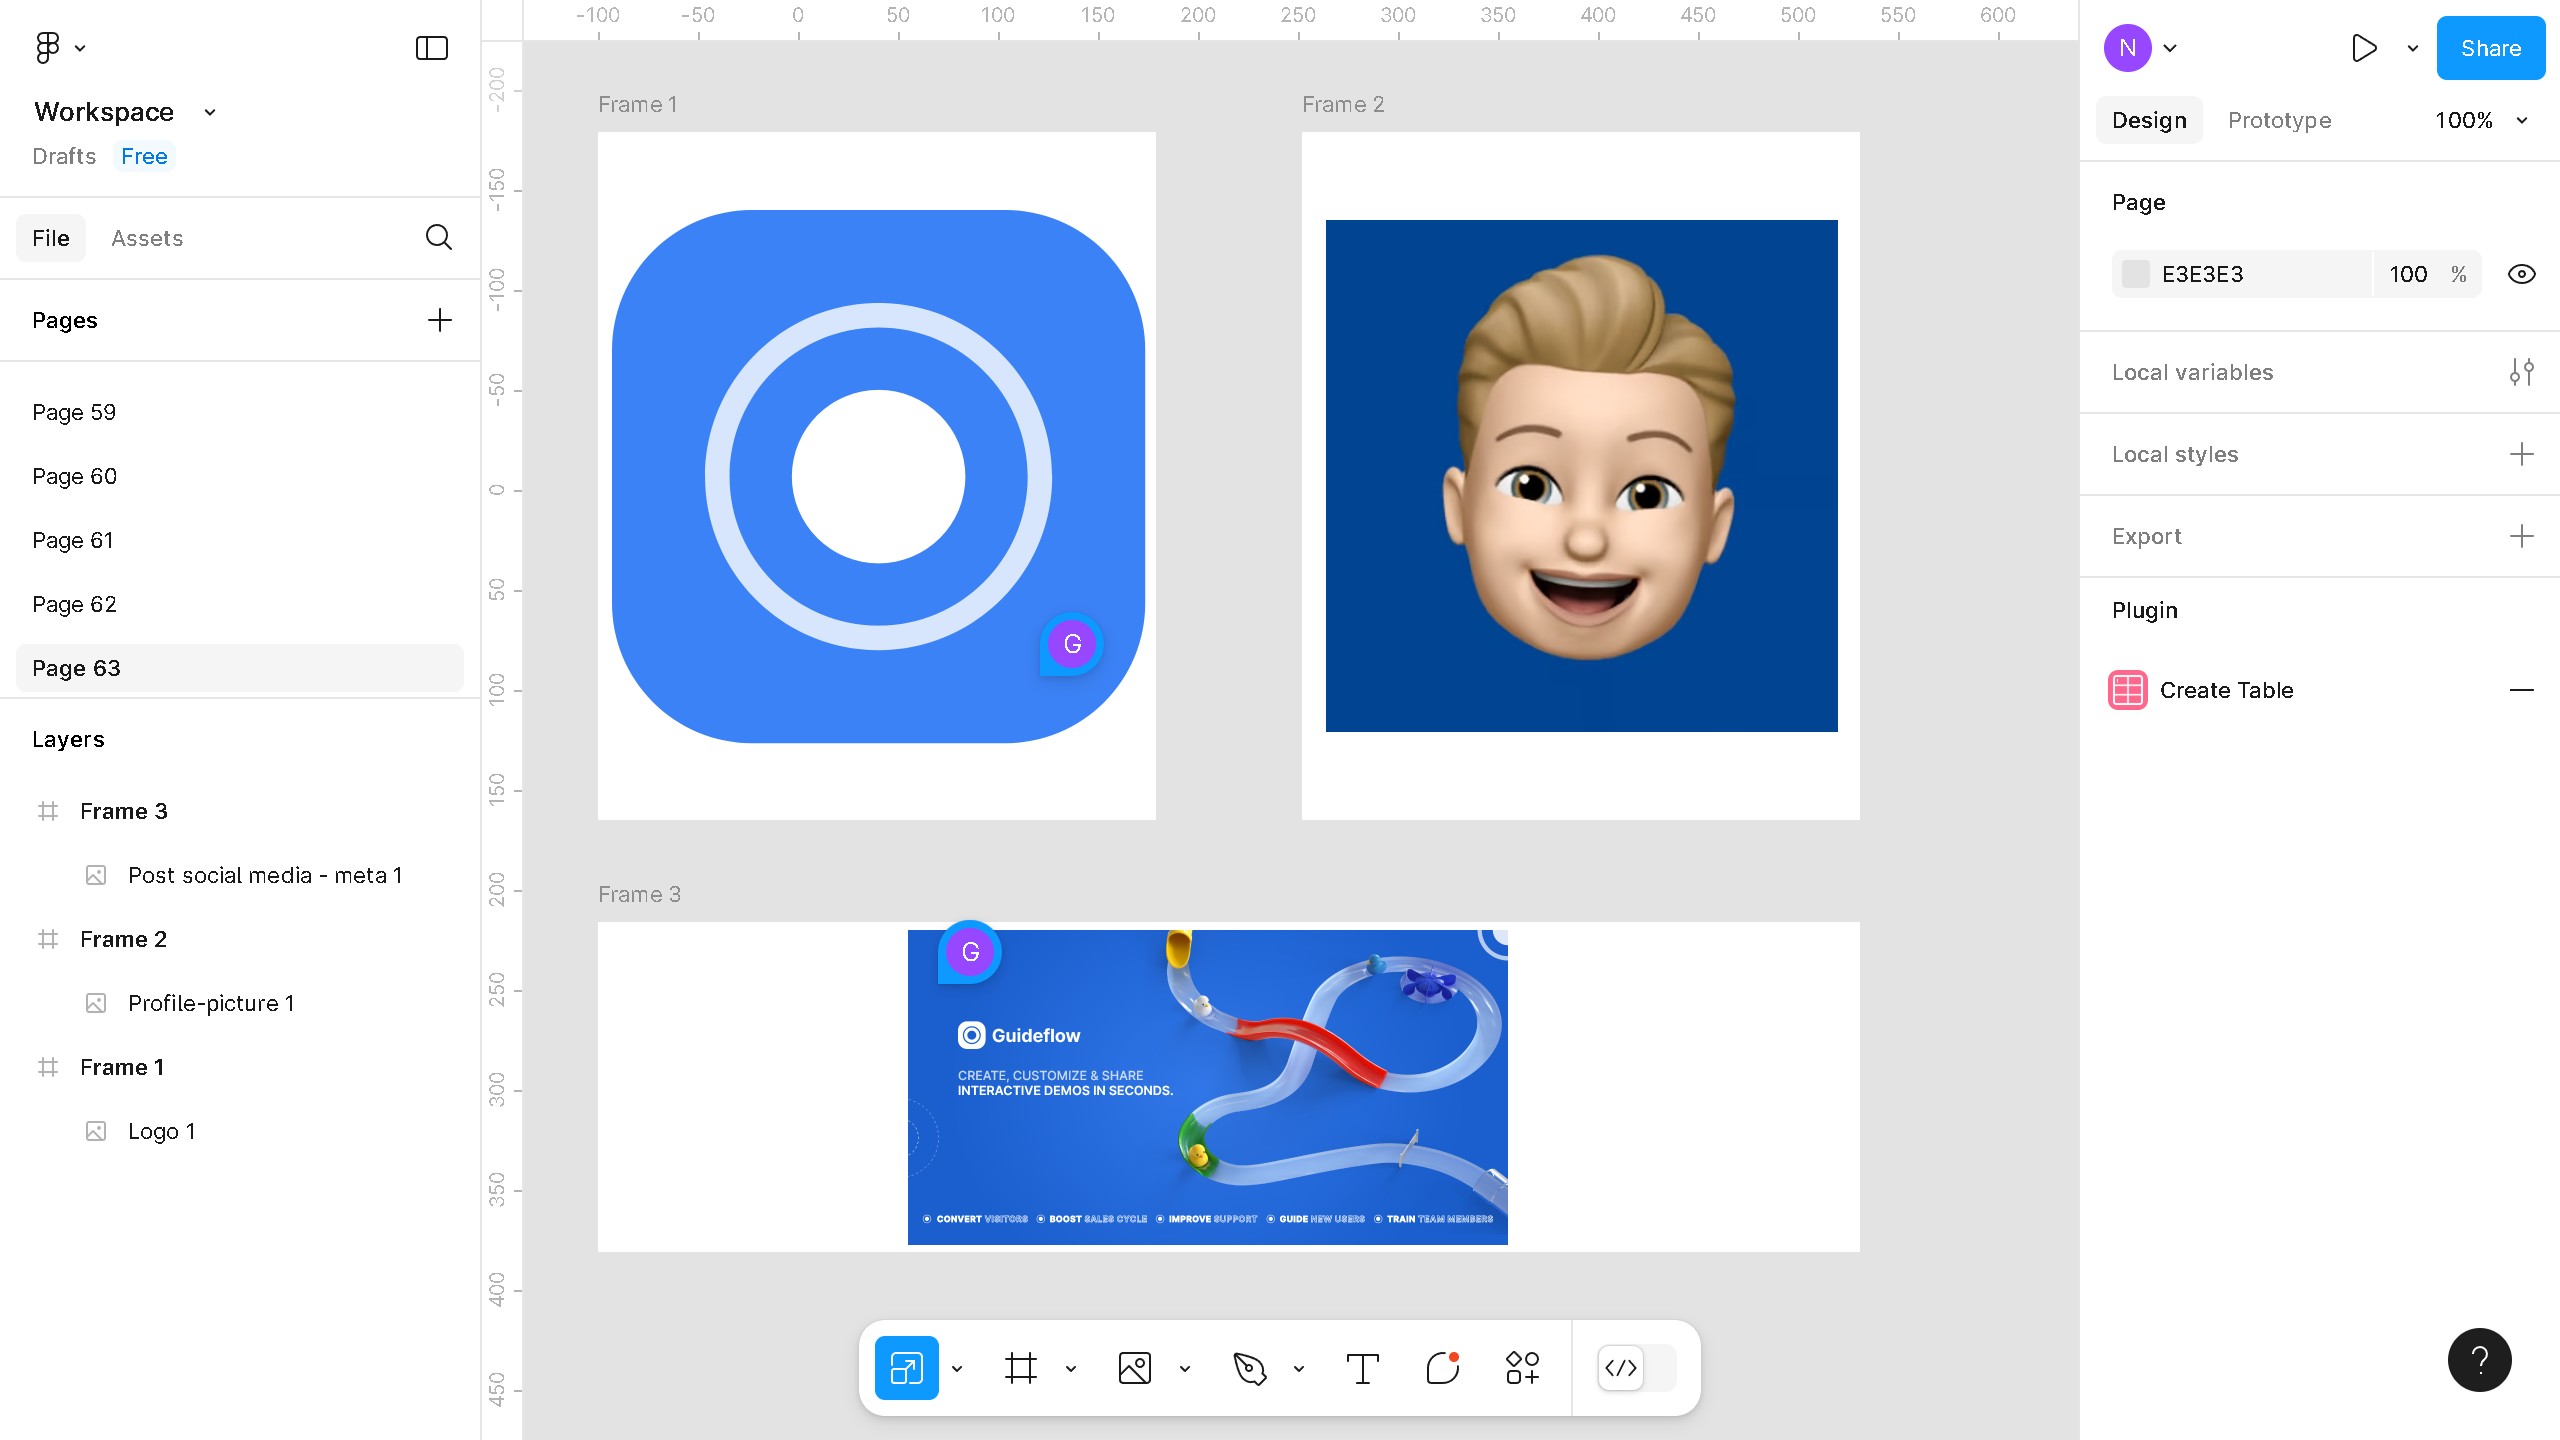Switch to the Assets tab

pyautogui.click(x=147, y=238)
